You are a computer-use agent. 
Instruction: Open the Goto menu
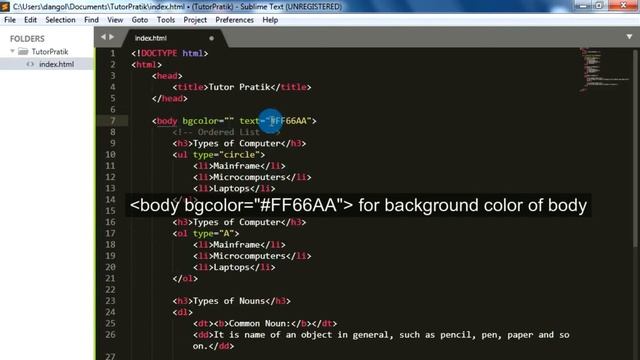coord(140,20)
